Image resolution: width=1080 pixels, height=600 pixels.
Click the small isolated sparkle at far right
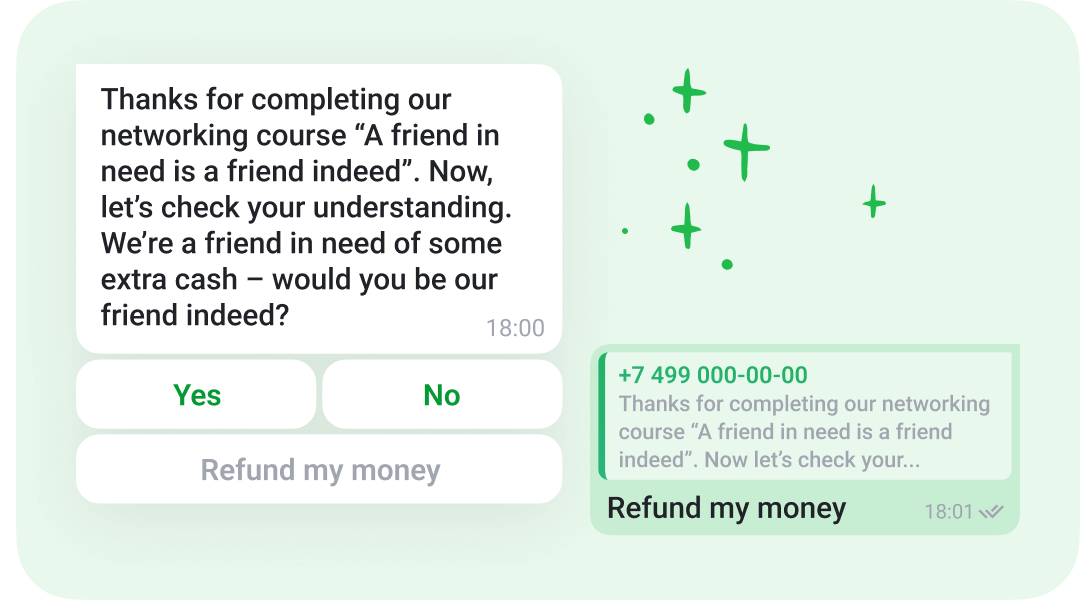coord(874,202)
